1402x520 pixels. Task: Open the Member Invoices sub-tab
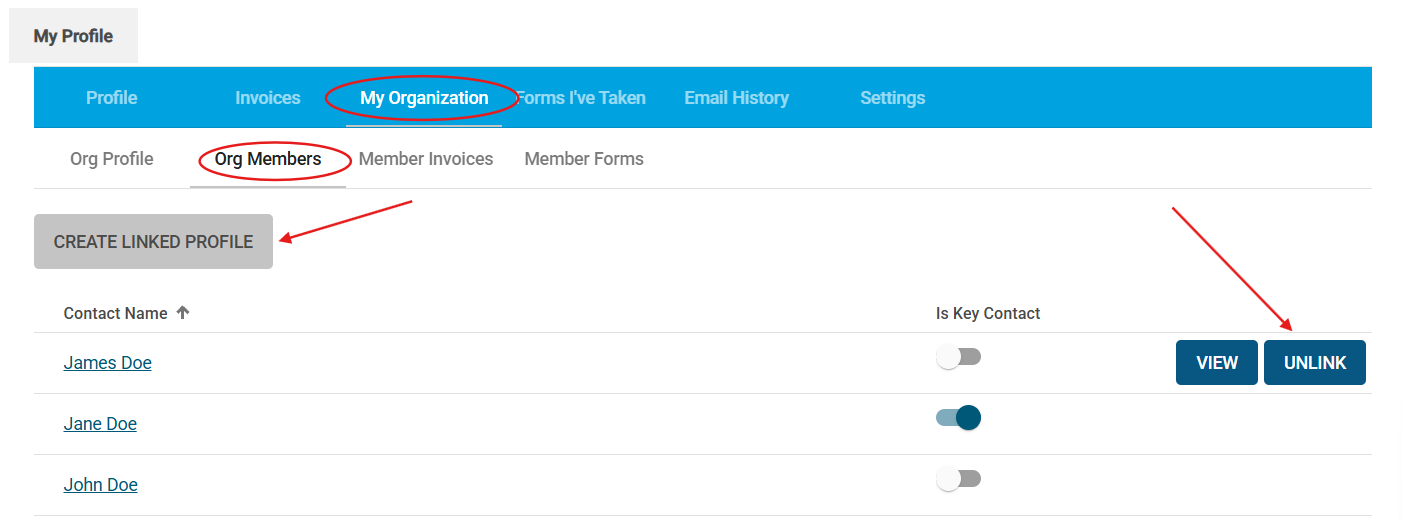(426, 159)
